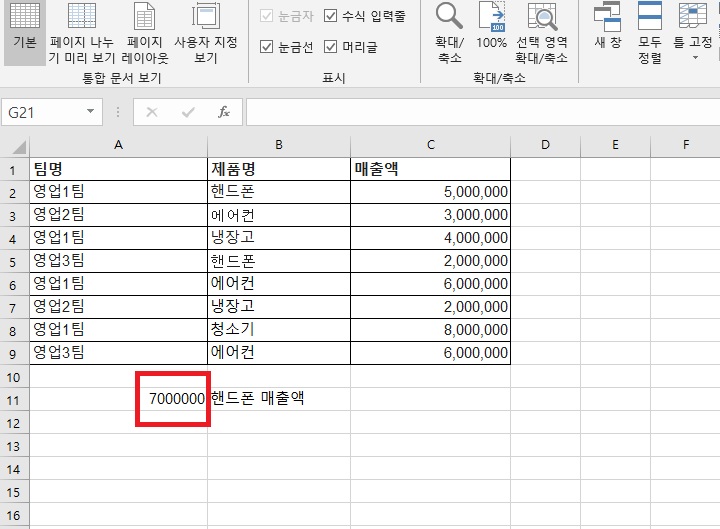Select 영업2팀 cell in row 3

pyautogui.click(x=118, y=215)
